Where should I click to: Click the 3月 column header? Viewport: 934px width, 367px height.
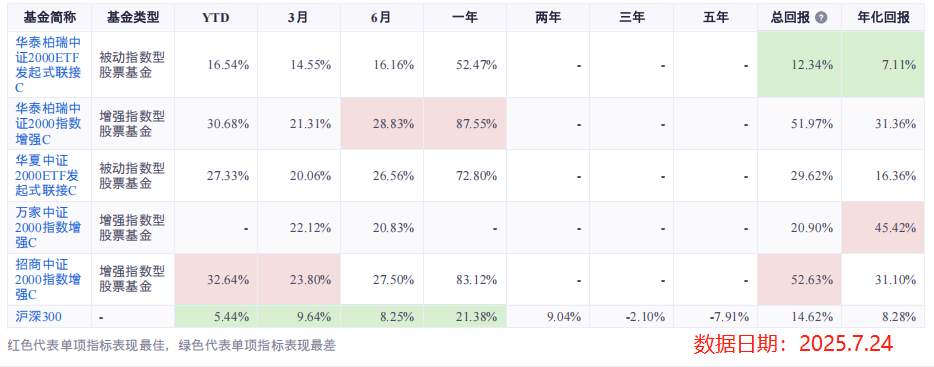click(299, 17)
